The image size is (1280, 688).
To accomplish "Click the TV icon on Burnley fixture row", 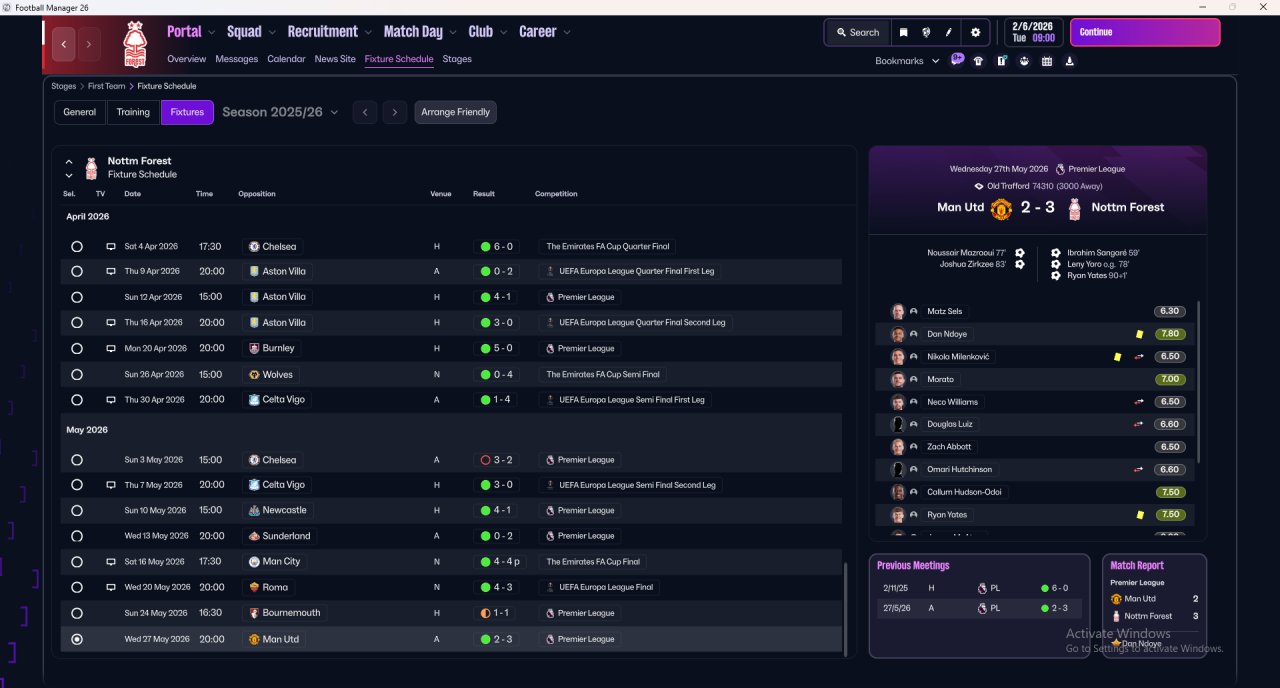I will (x=111, y=349).
